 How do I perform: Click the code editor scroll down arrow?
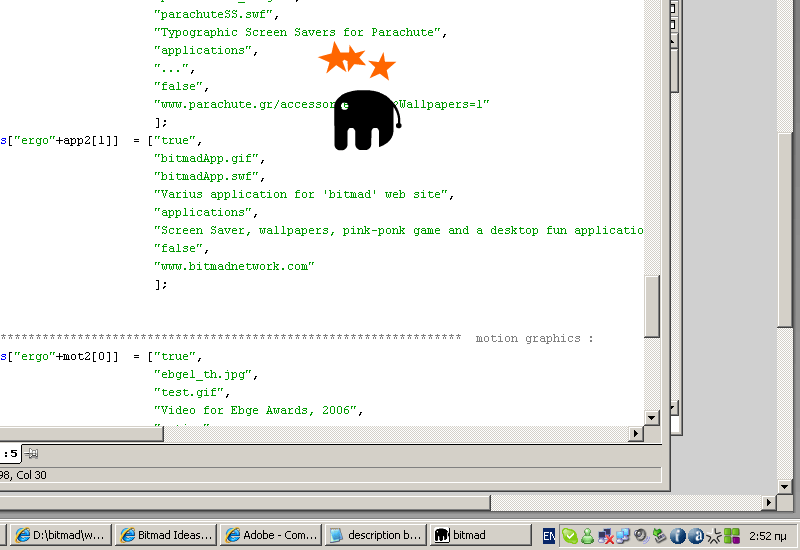(651, 417)
